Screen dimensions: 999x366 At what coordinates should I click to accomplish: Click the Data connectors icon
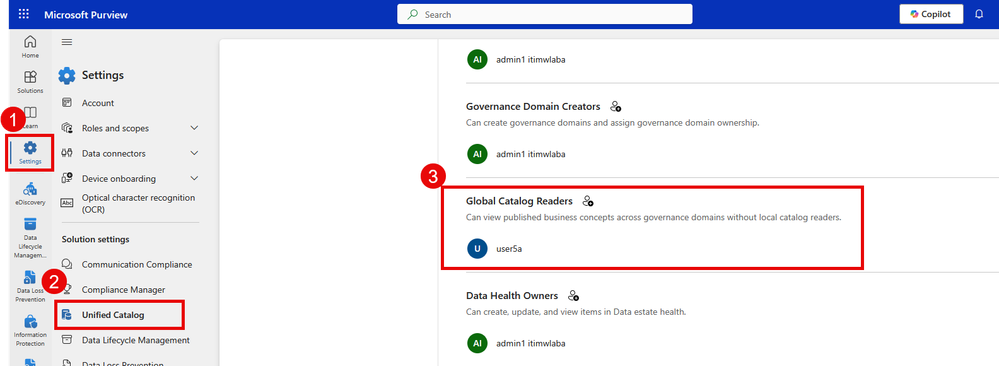pos(67,153)
